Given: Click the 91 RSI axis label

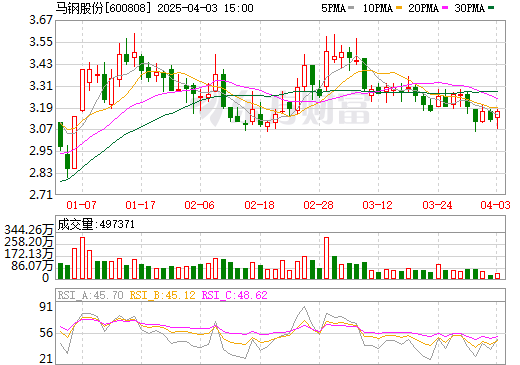Looking at the screenshot, I should [46, 307].
